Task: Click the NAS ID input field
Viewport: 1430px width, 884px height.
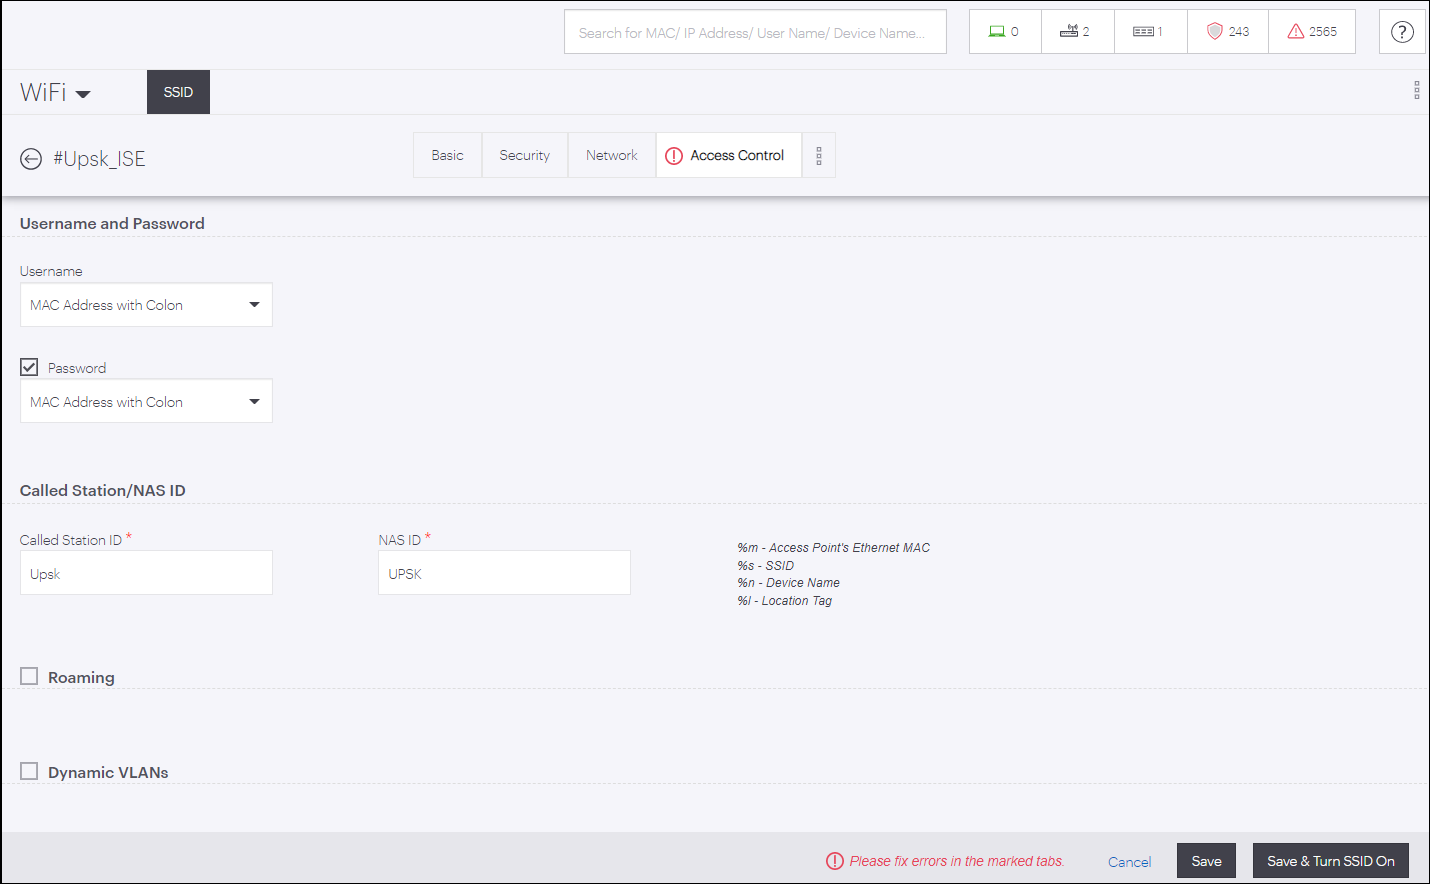Action: tap(504, 574)
